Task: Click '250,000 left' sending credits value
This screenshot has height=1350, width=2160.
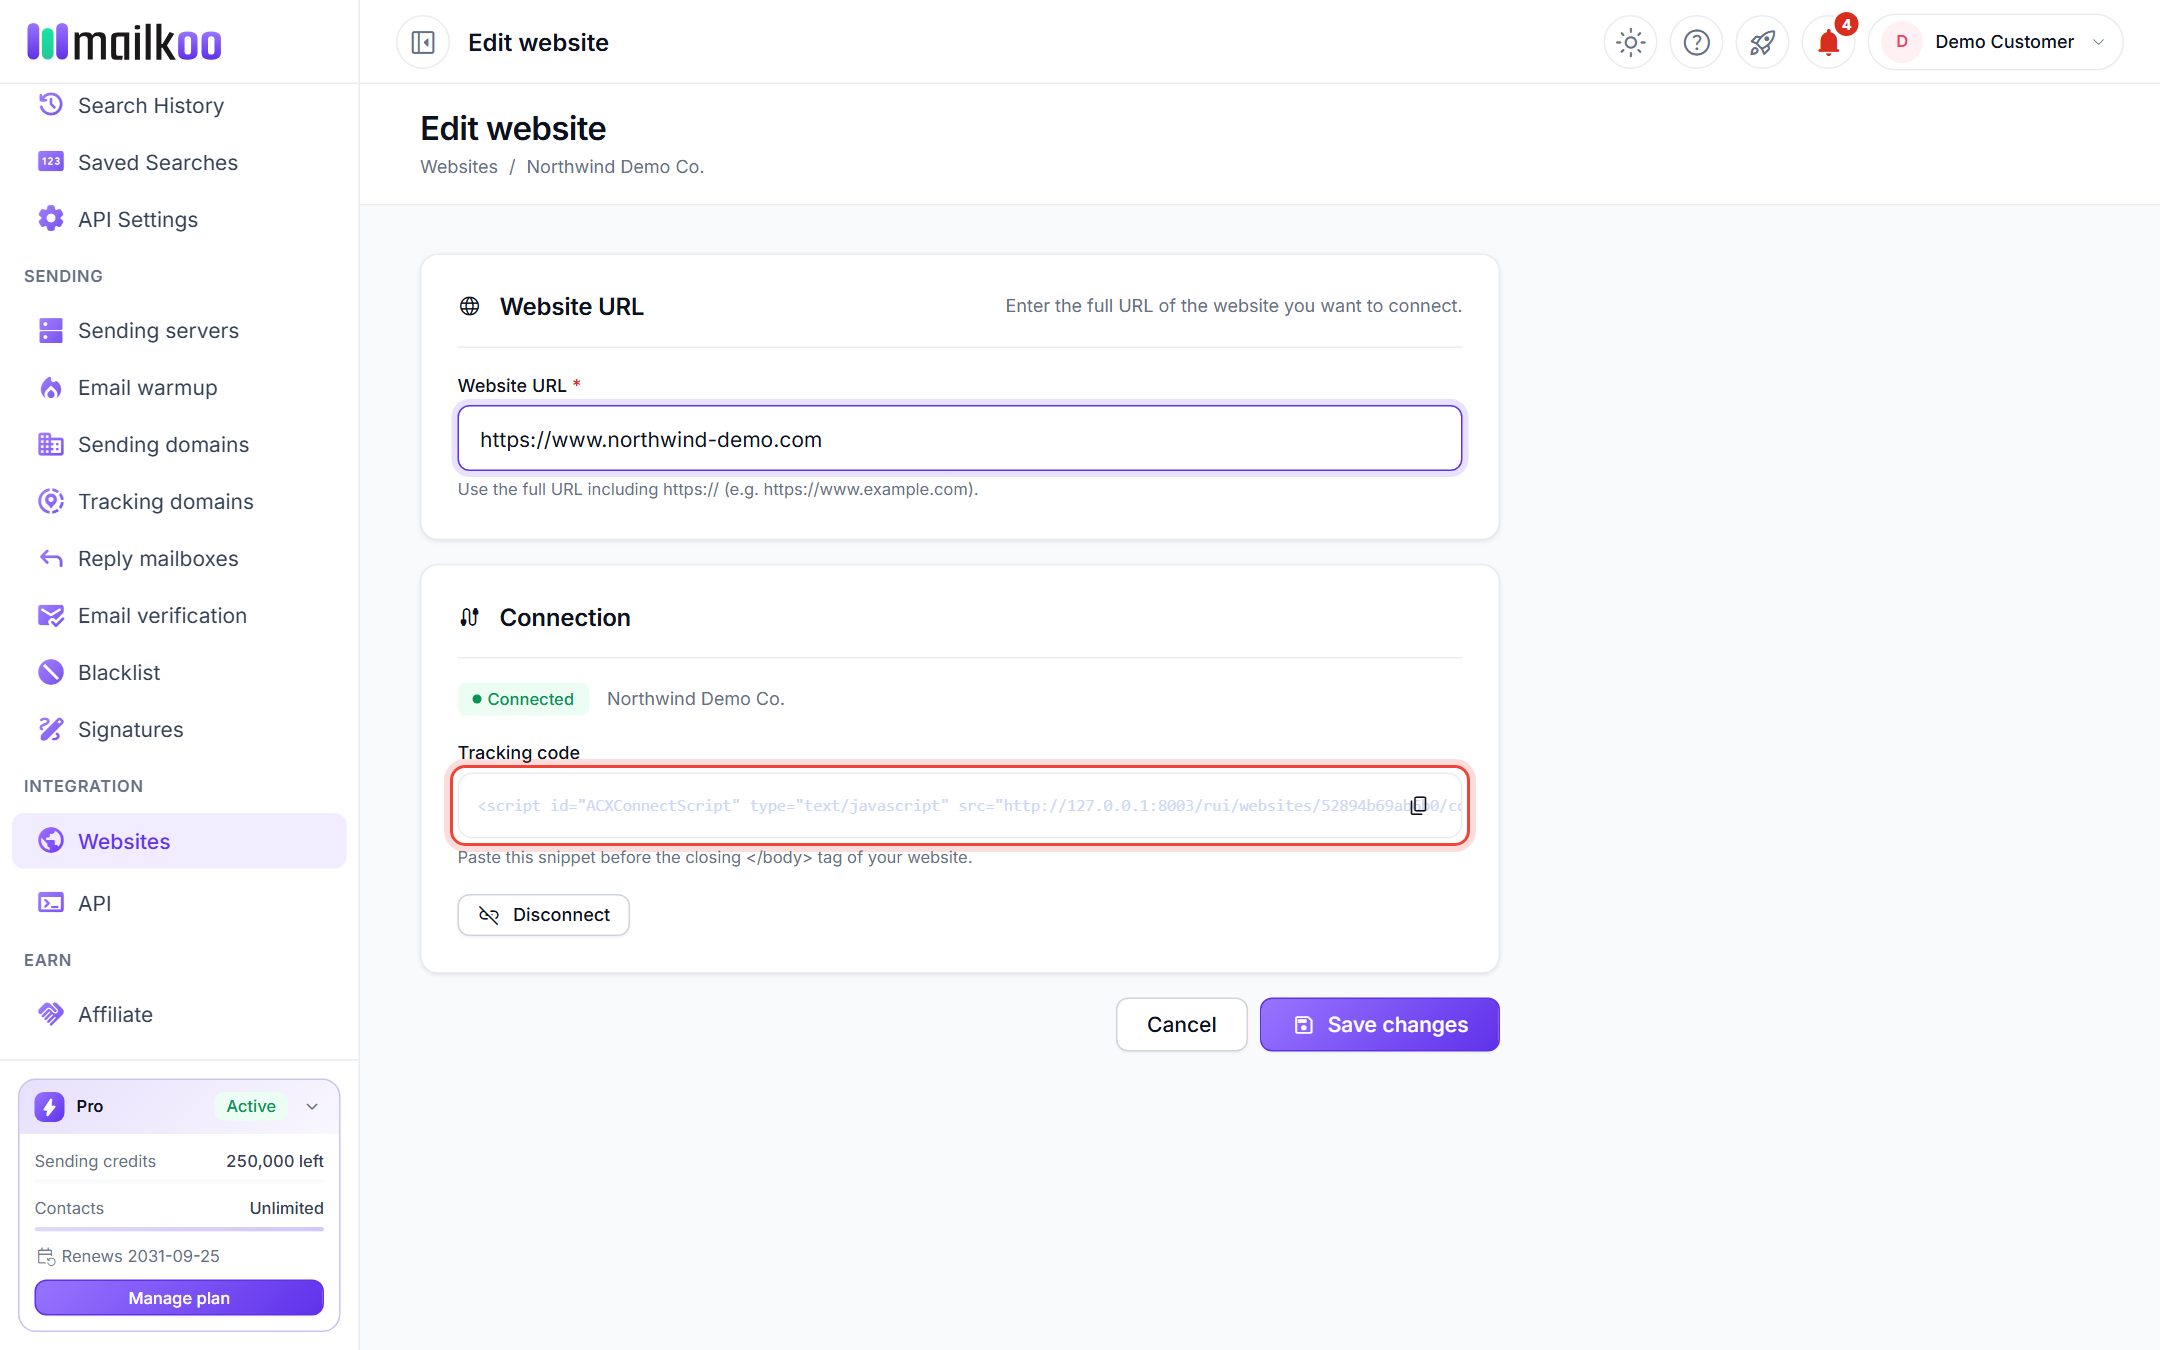Action: click(x=275, y=1161)
